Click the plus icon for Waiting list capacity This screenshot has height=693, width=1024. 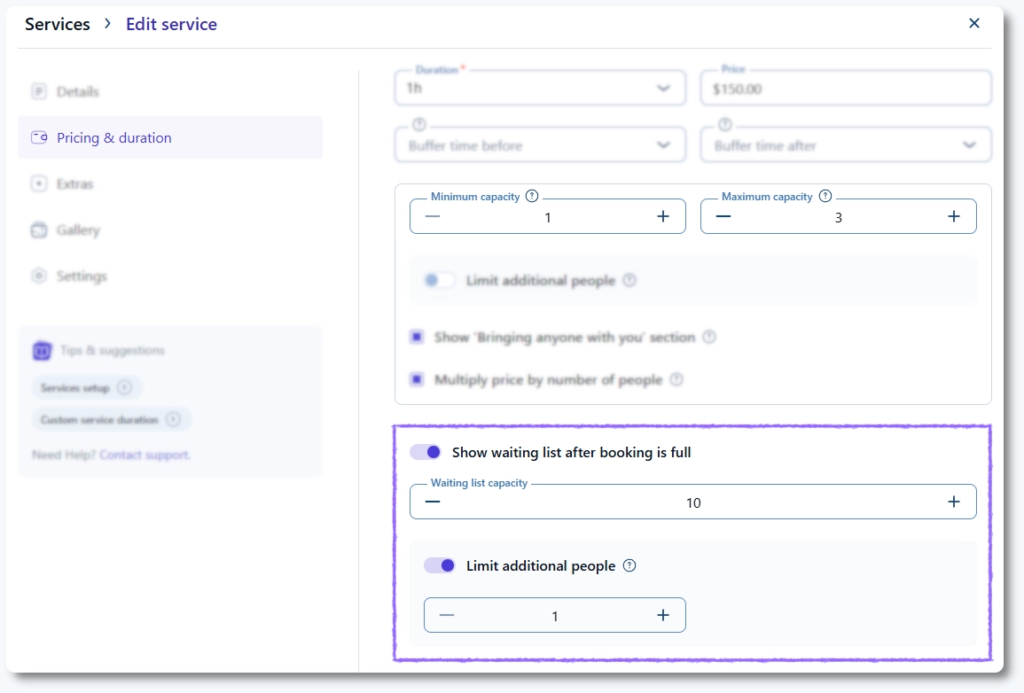pos(953,502)
